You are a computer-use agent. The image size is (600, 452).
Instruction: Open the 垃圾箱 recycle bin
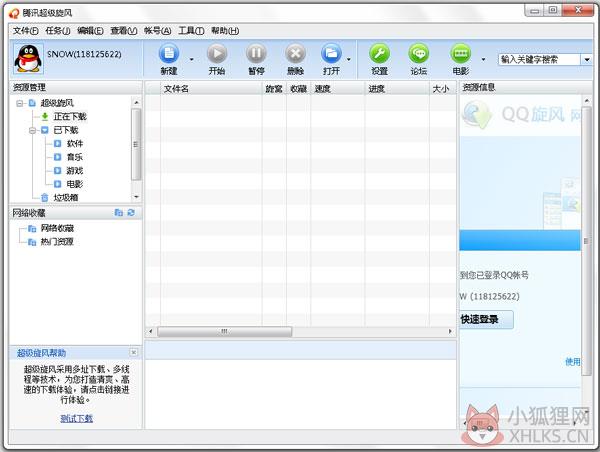click(x=66, y=197)
